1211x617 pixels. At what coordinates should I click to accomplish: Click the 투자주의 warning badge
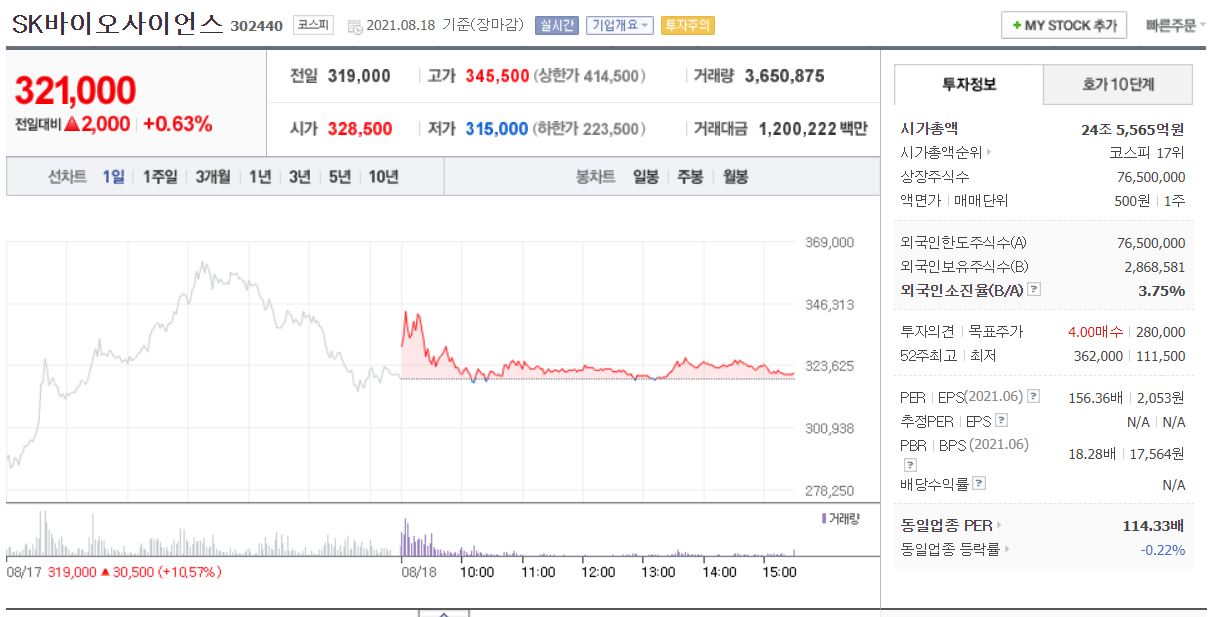(x=688, y=26)
